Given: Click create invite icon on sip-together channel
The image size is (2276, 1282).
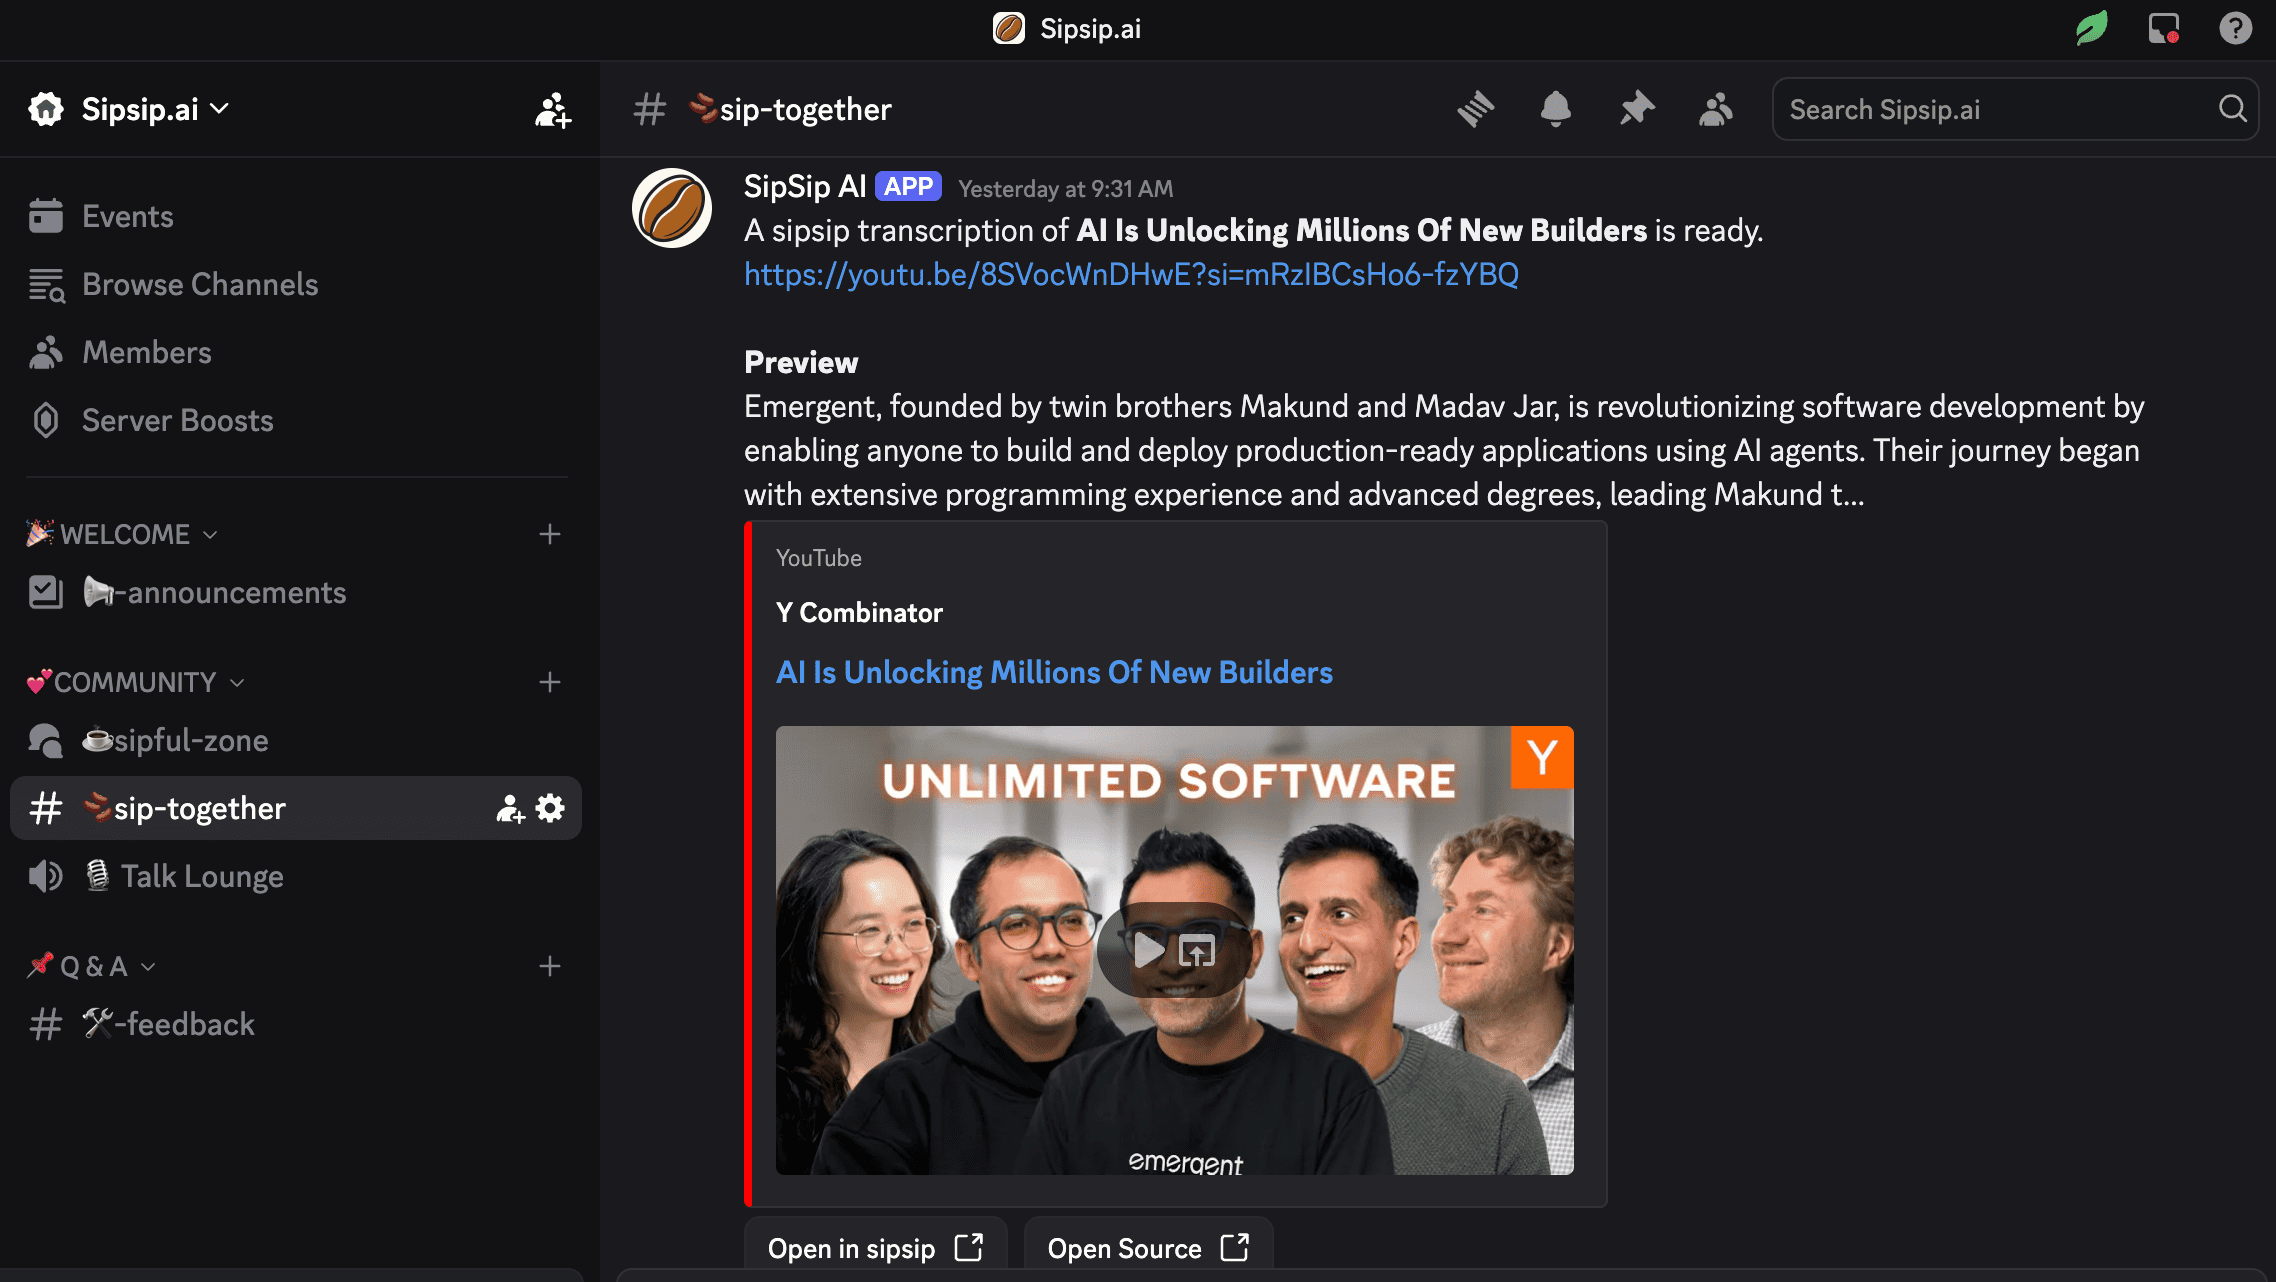Looking at the screenshot, I should point(510,808).
